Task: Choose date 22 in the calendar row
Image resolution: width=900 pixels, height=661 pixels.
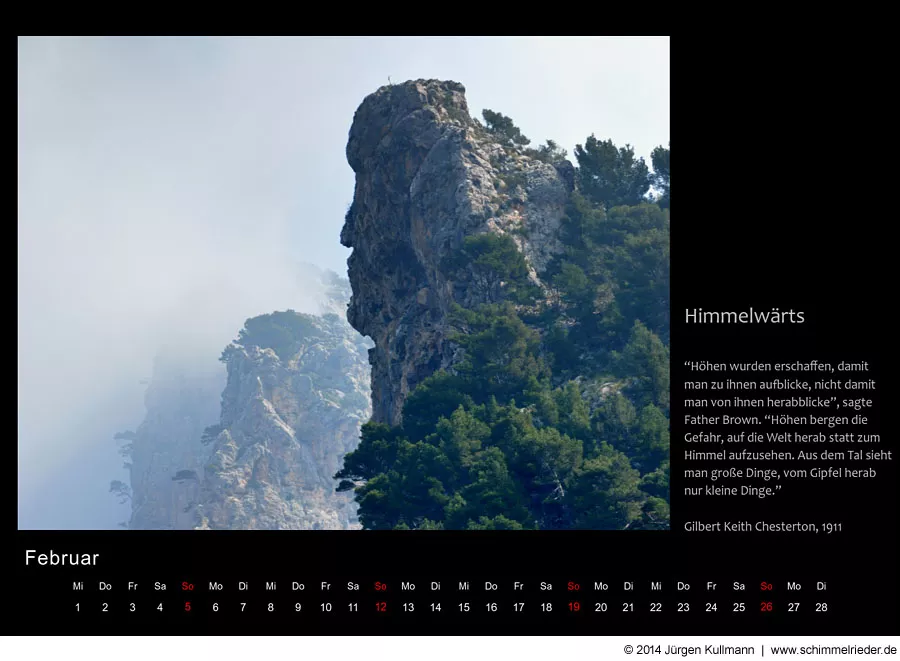Action: pos(655,607)
